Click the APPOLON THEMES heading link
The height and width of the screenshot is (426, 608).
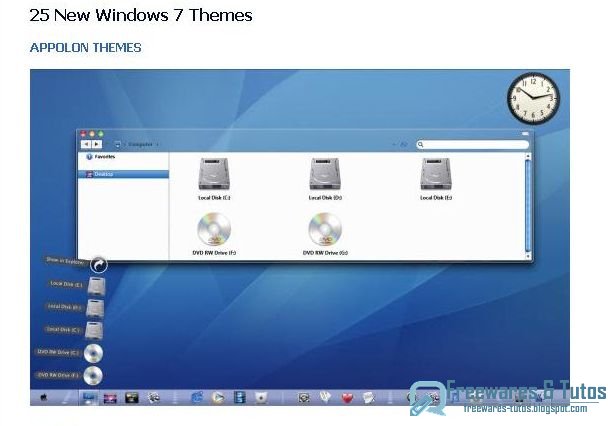click(86, 48)
